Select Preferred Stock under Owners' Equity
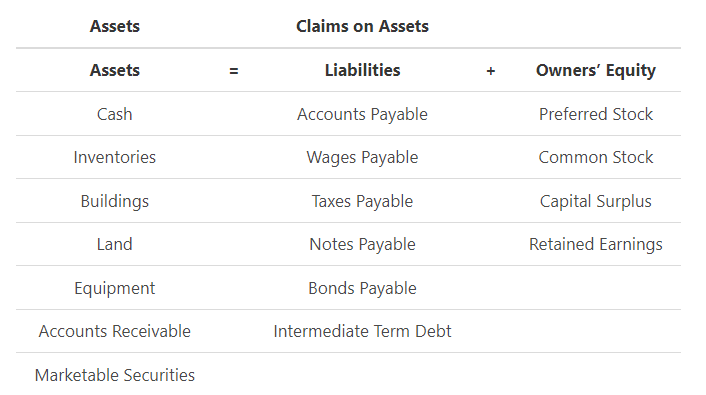Screen dimensions: 706x395 pos(596,114)
